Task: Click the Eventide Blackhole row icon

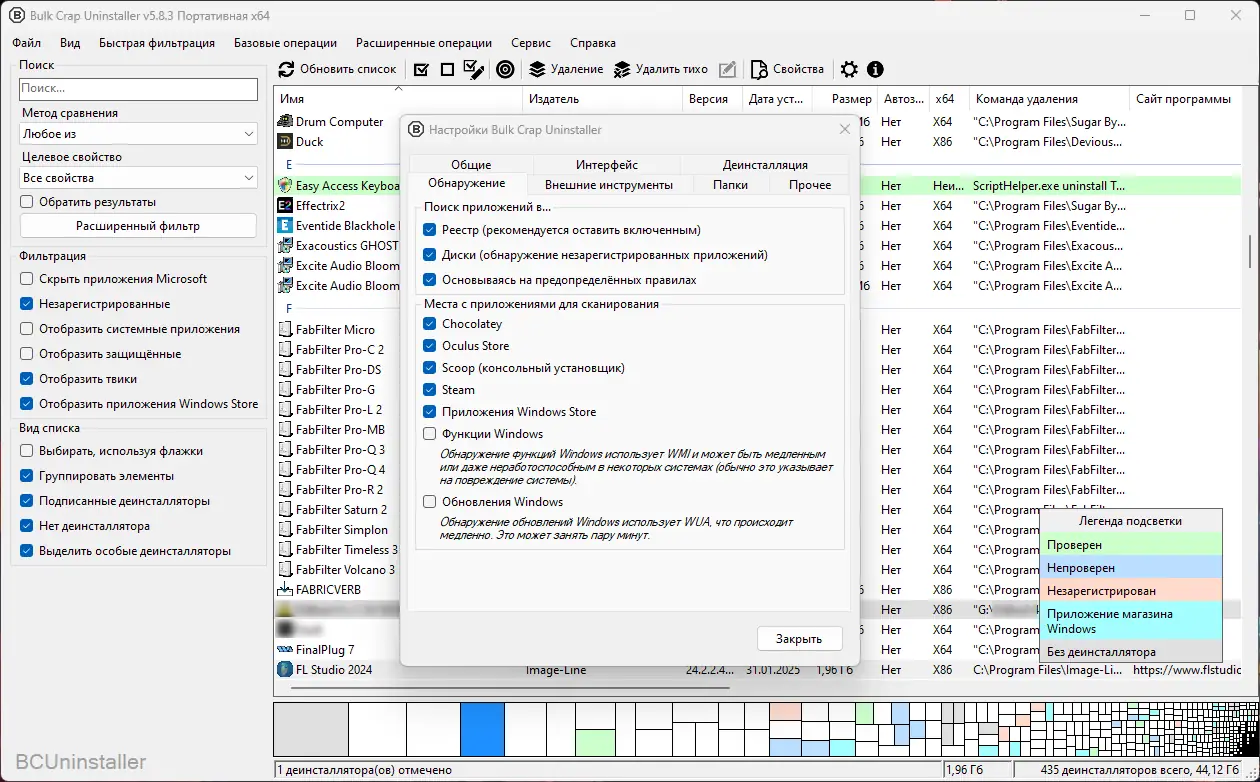Action: tap(285, 226)
